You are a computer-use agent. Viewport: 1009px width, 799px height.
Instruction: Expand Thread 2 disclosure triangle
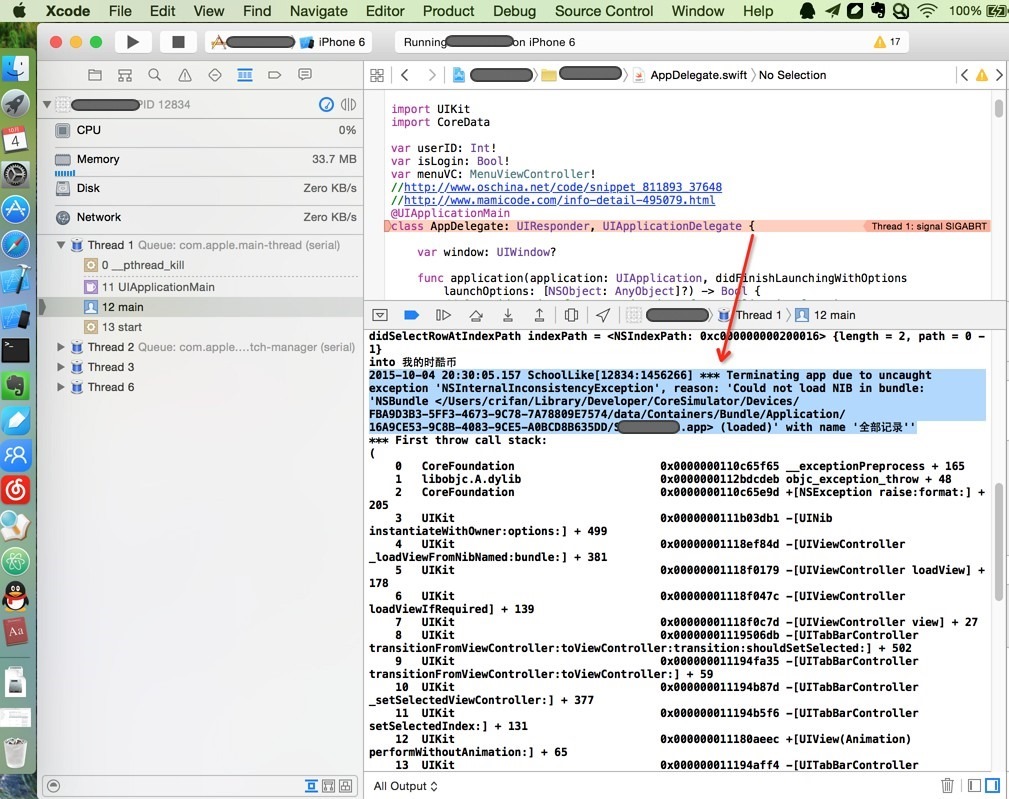click(x=60, y=347)
